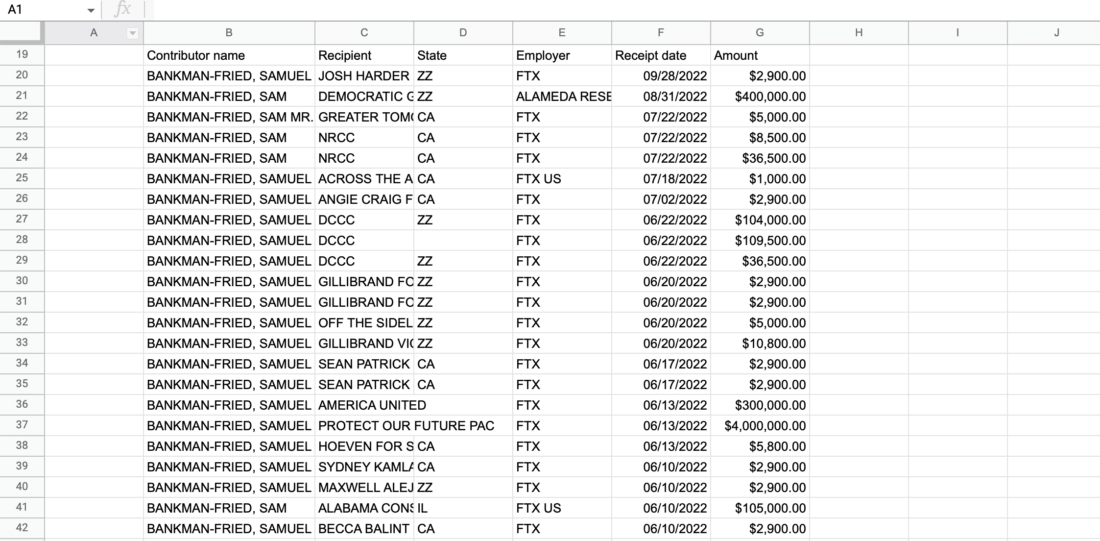The height and width of the screenshot is (541, 1100).
Task: Select the $105,000.00 amount cell
Action: (760, 507)
